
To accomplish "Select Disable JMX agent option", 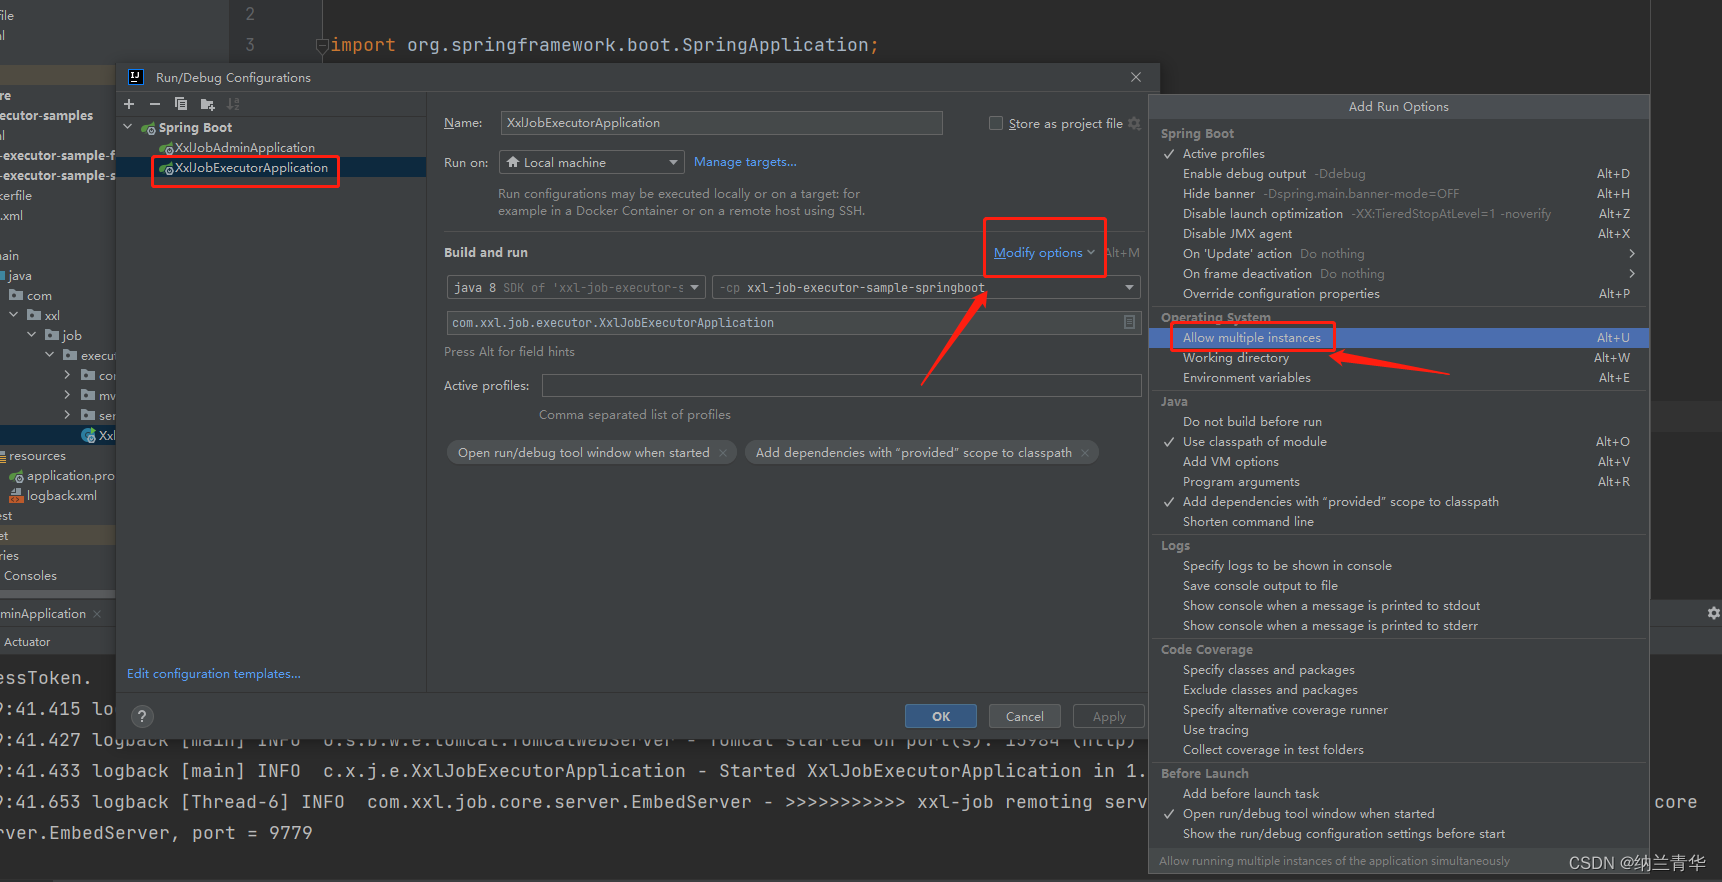I will (1399, 234).
